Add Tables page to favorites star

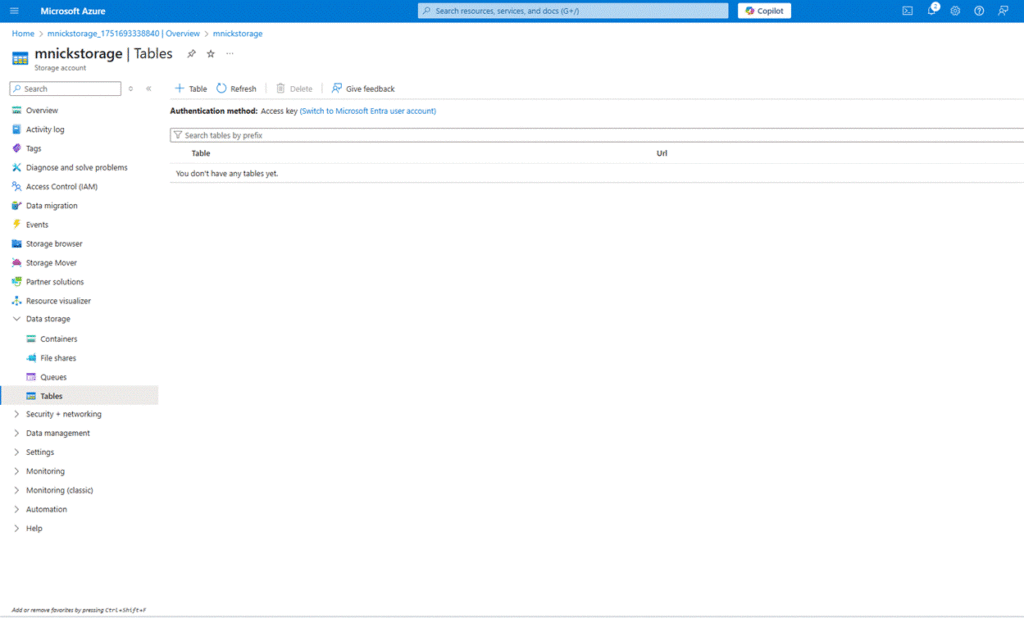click(210, 54)
